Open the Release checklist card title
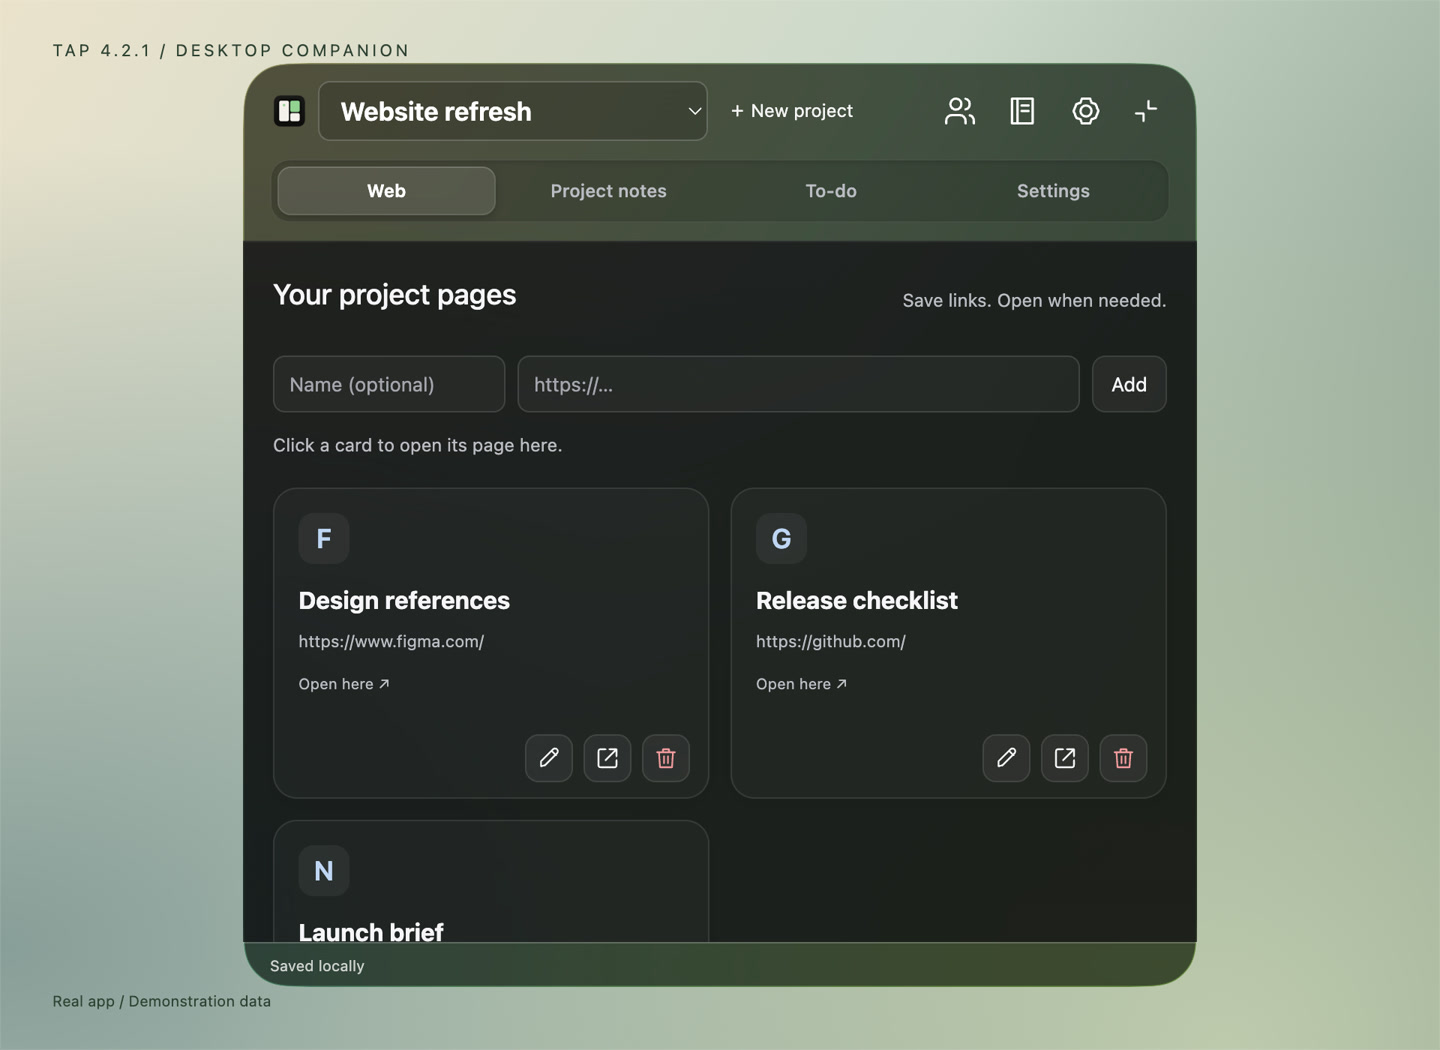Viewport: 1440px width, 1050px height. (x=857, y=600)
